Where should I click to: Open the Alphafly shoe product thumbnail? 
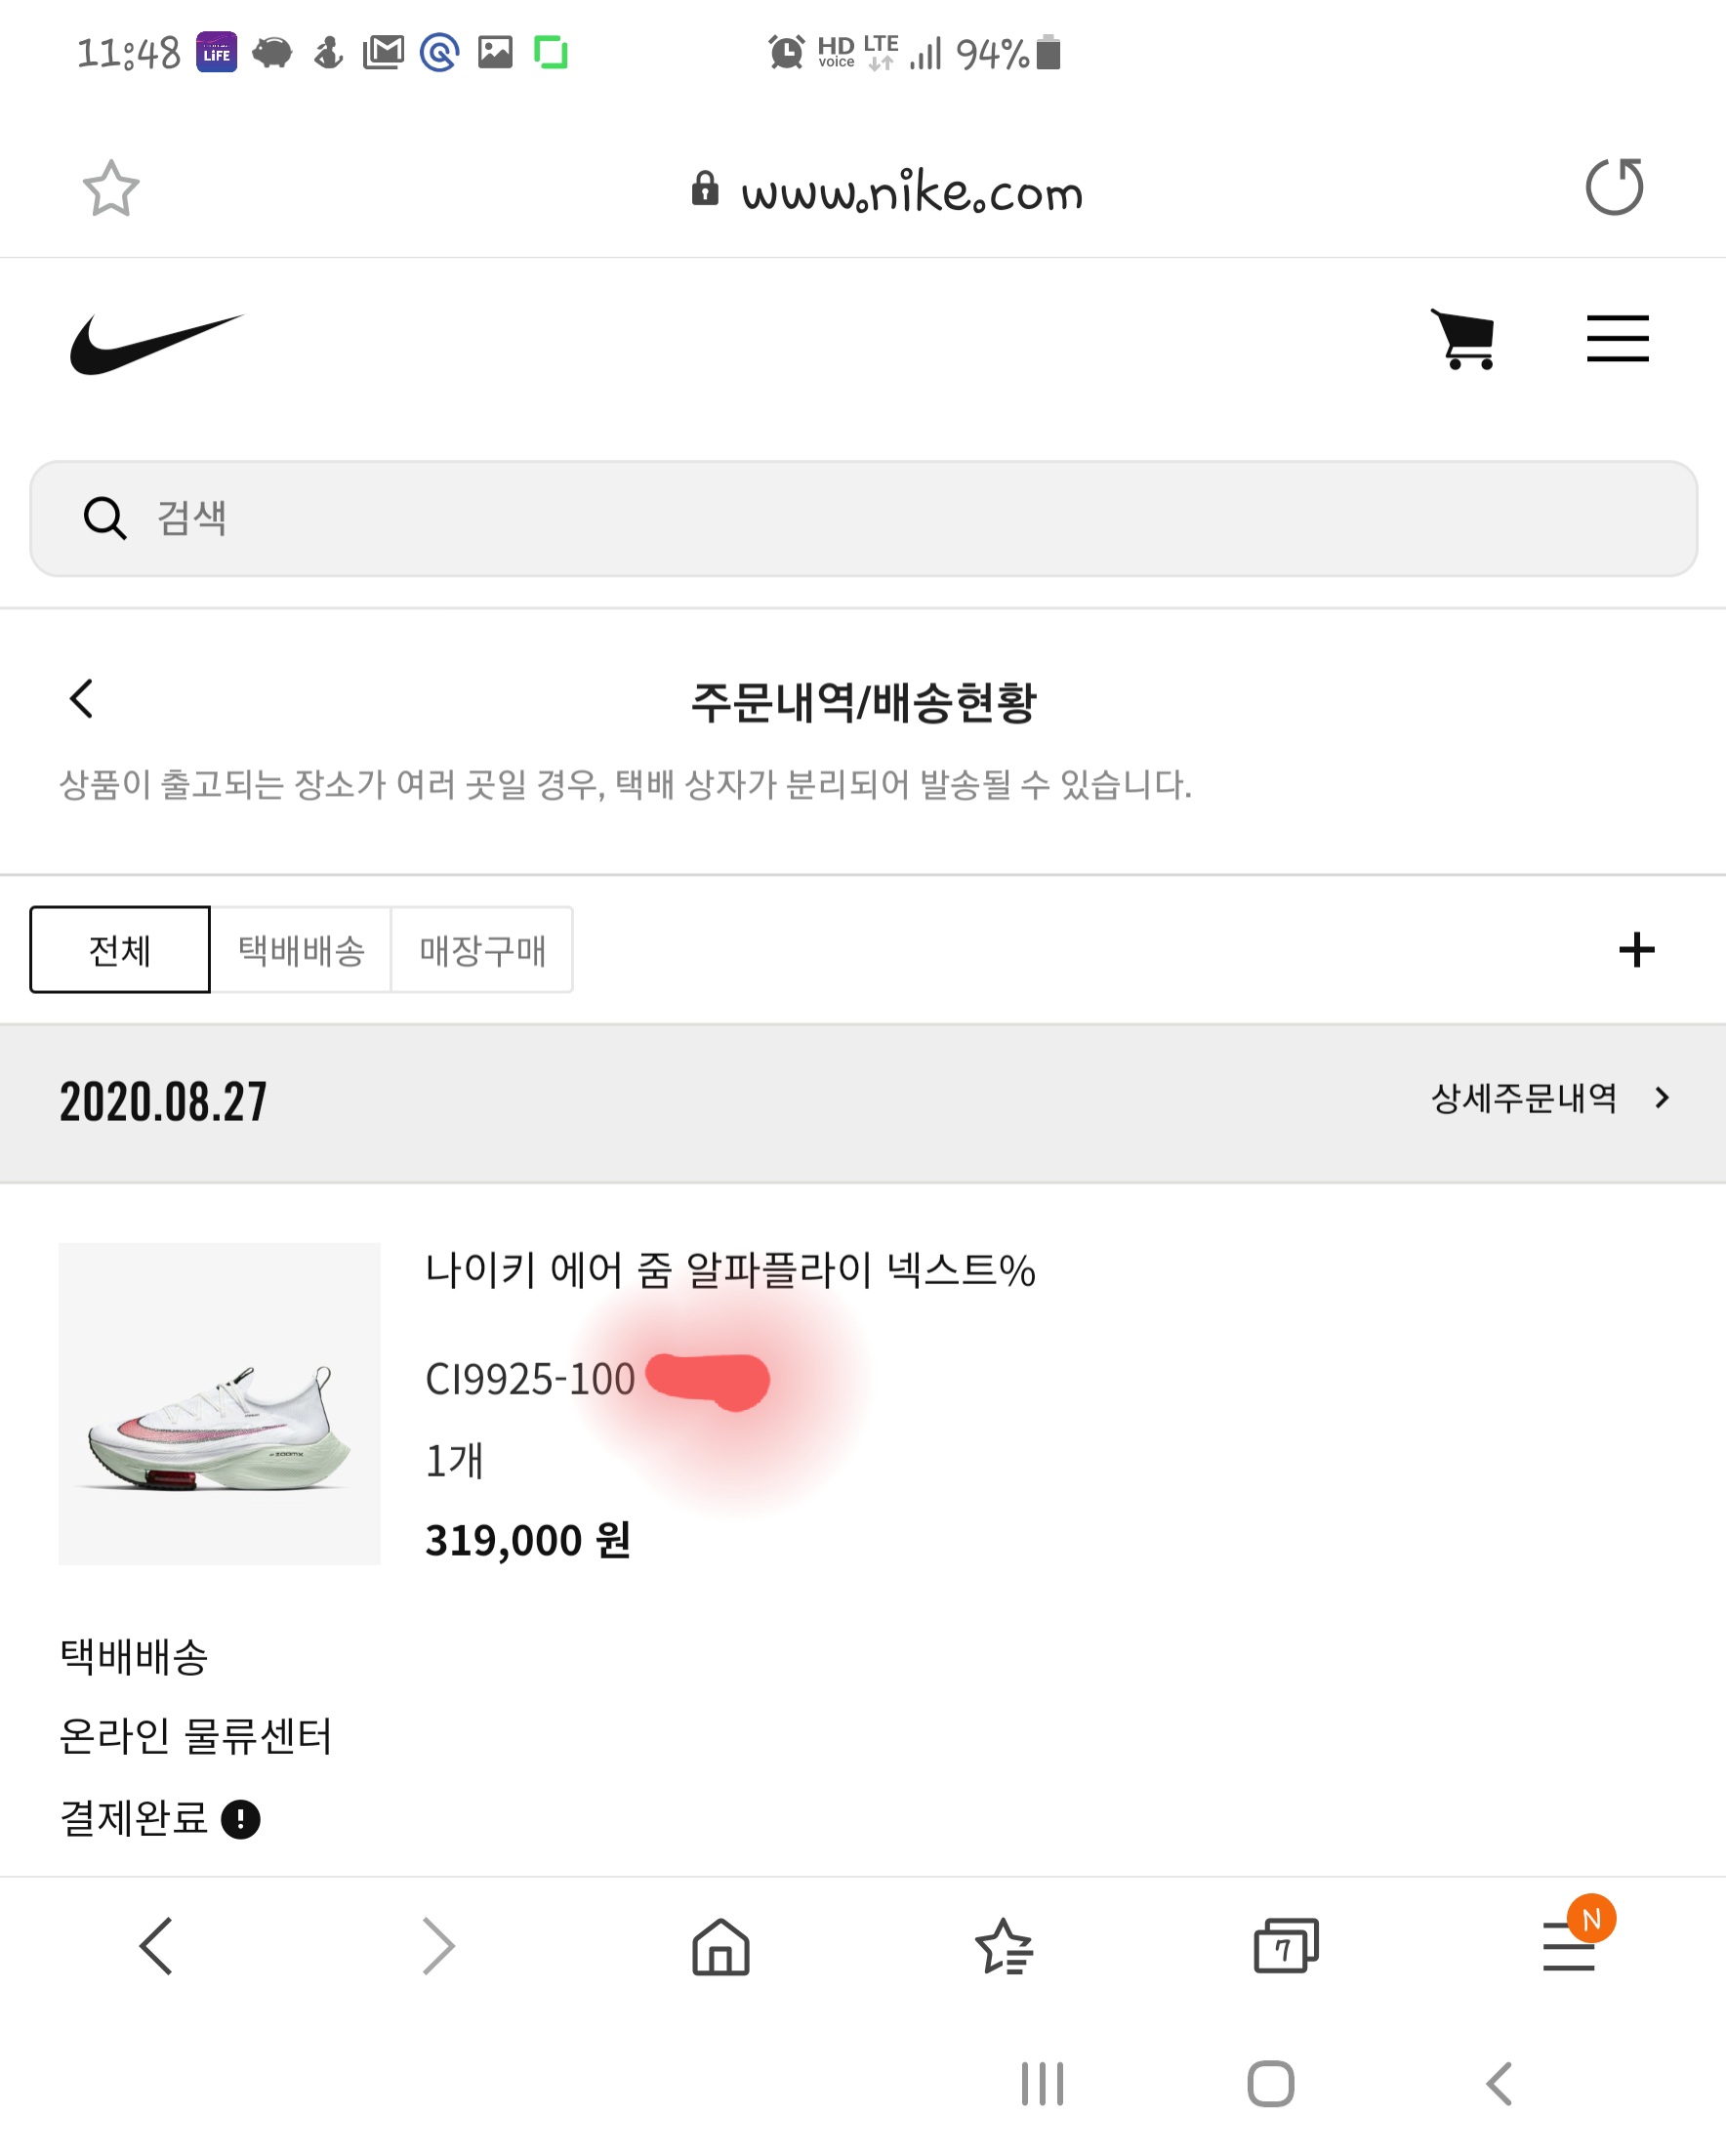coord(220,1403)
